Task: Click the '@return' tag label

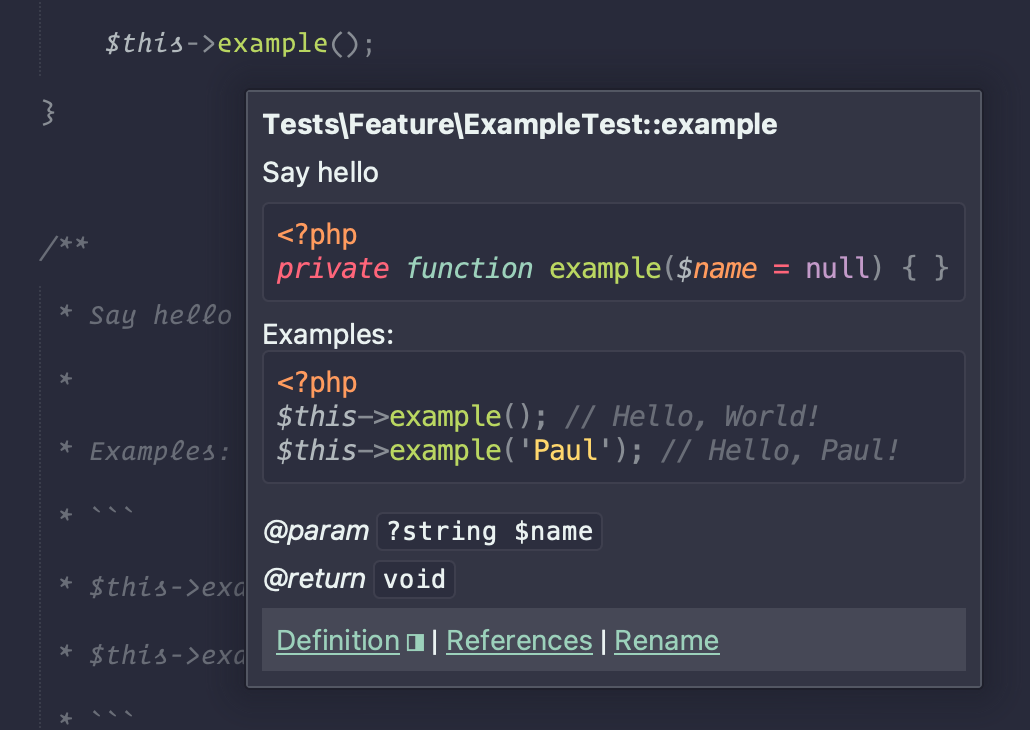Action: tap(314, 579)
